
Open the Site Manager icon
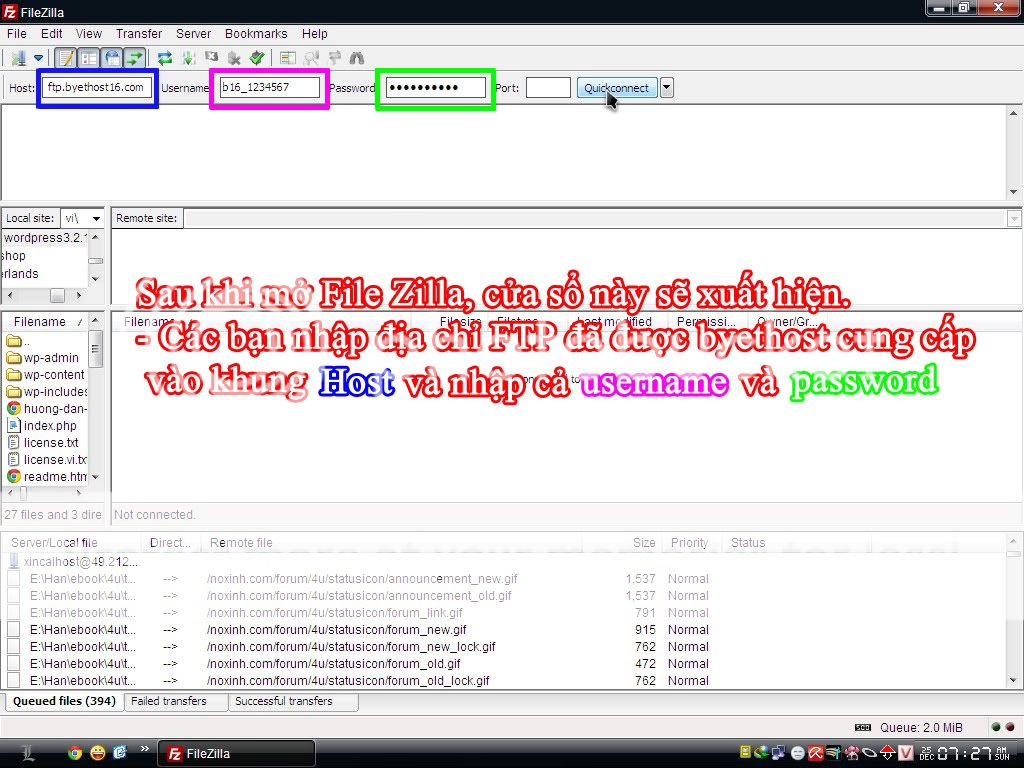click(x=19, y=58)
